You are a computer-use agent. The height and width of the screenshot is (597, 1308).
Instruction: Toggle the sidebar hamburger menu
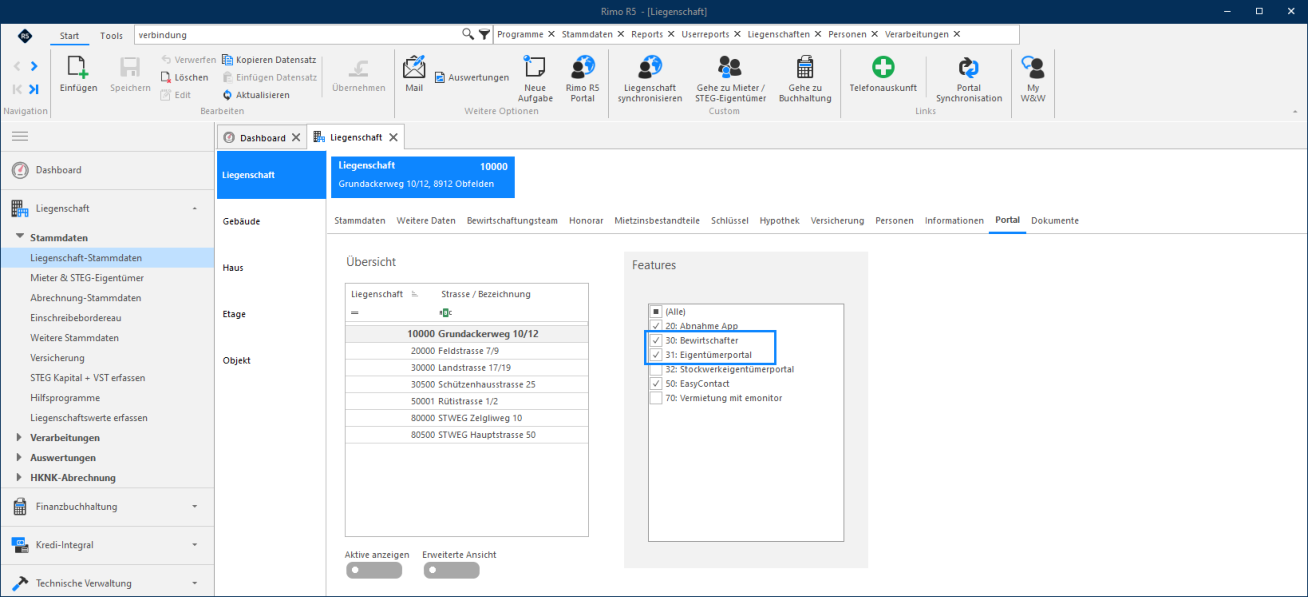click(20, 136)
